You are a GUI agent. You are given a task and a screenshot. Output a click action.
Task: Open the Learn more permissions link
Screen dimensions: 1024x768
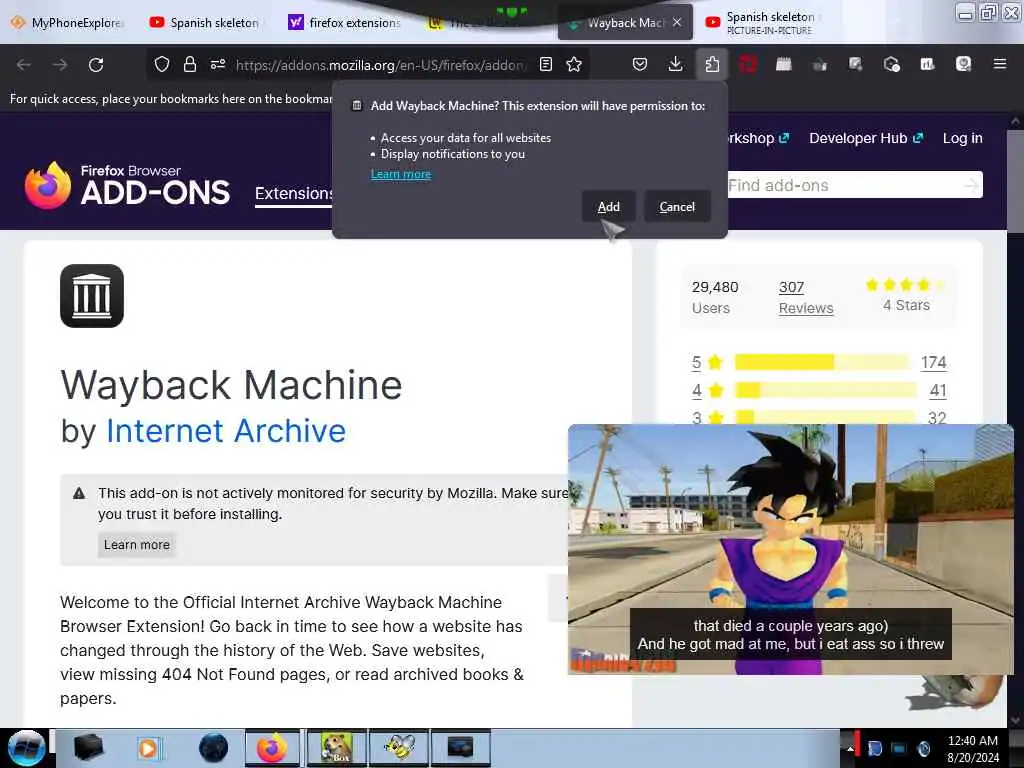click(401, 174)
